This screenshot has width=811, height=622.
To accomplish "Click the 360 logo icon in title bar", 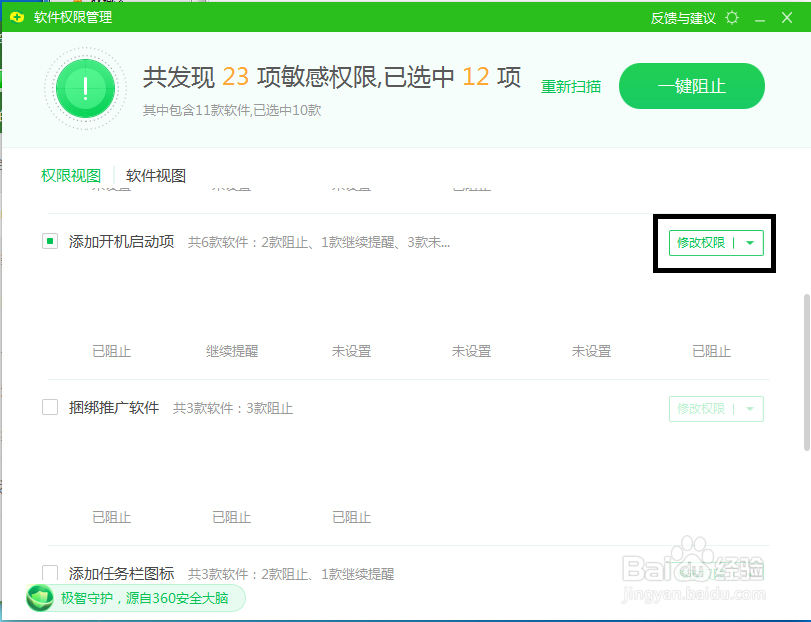I will coord(17,18).
